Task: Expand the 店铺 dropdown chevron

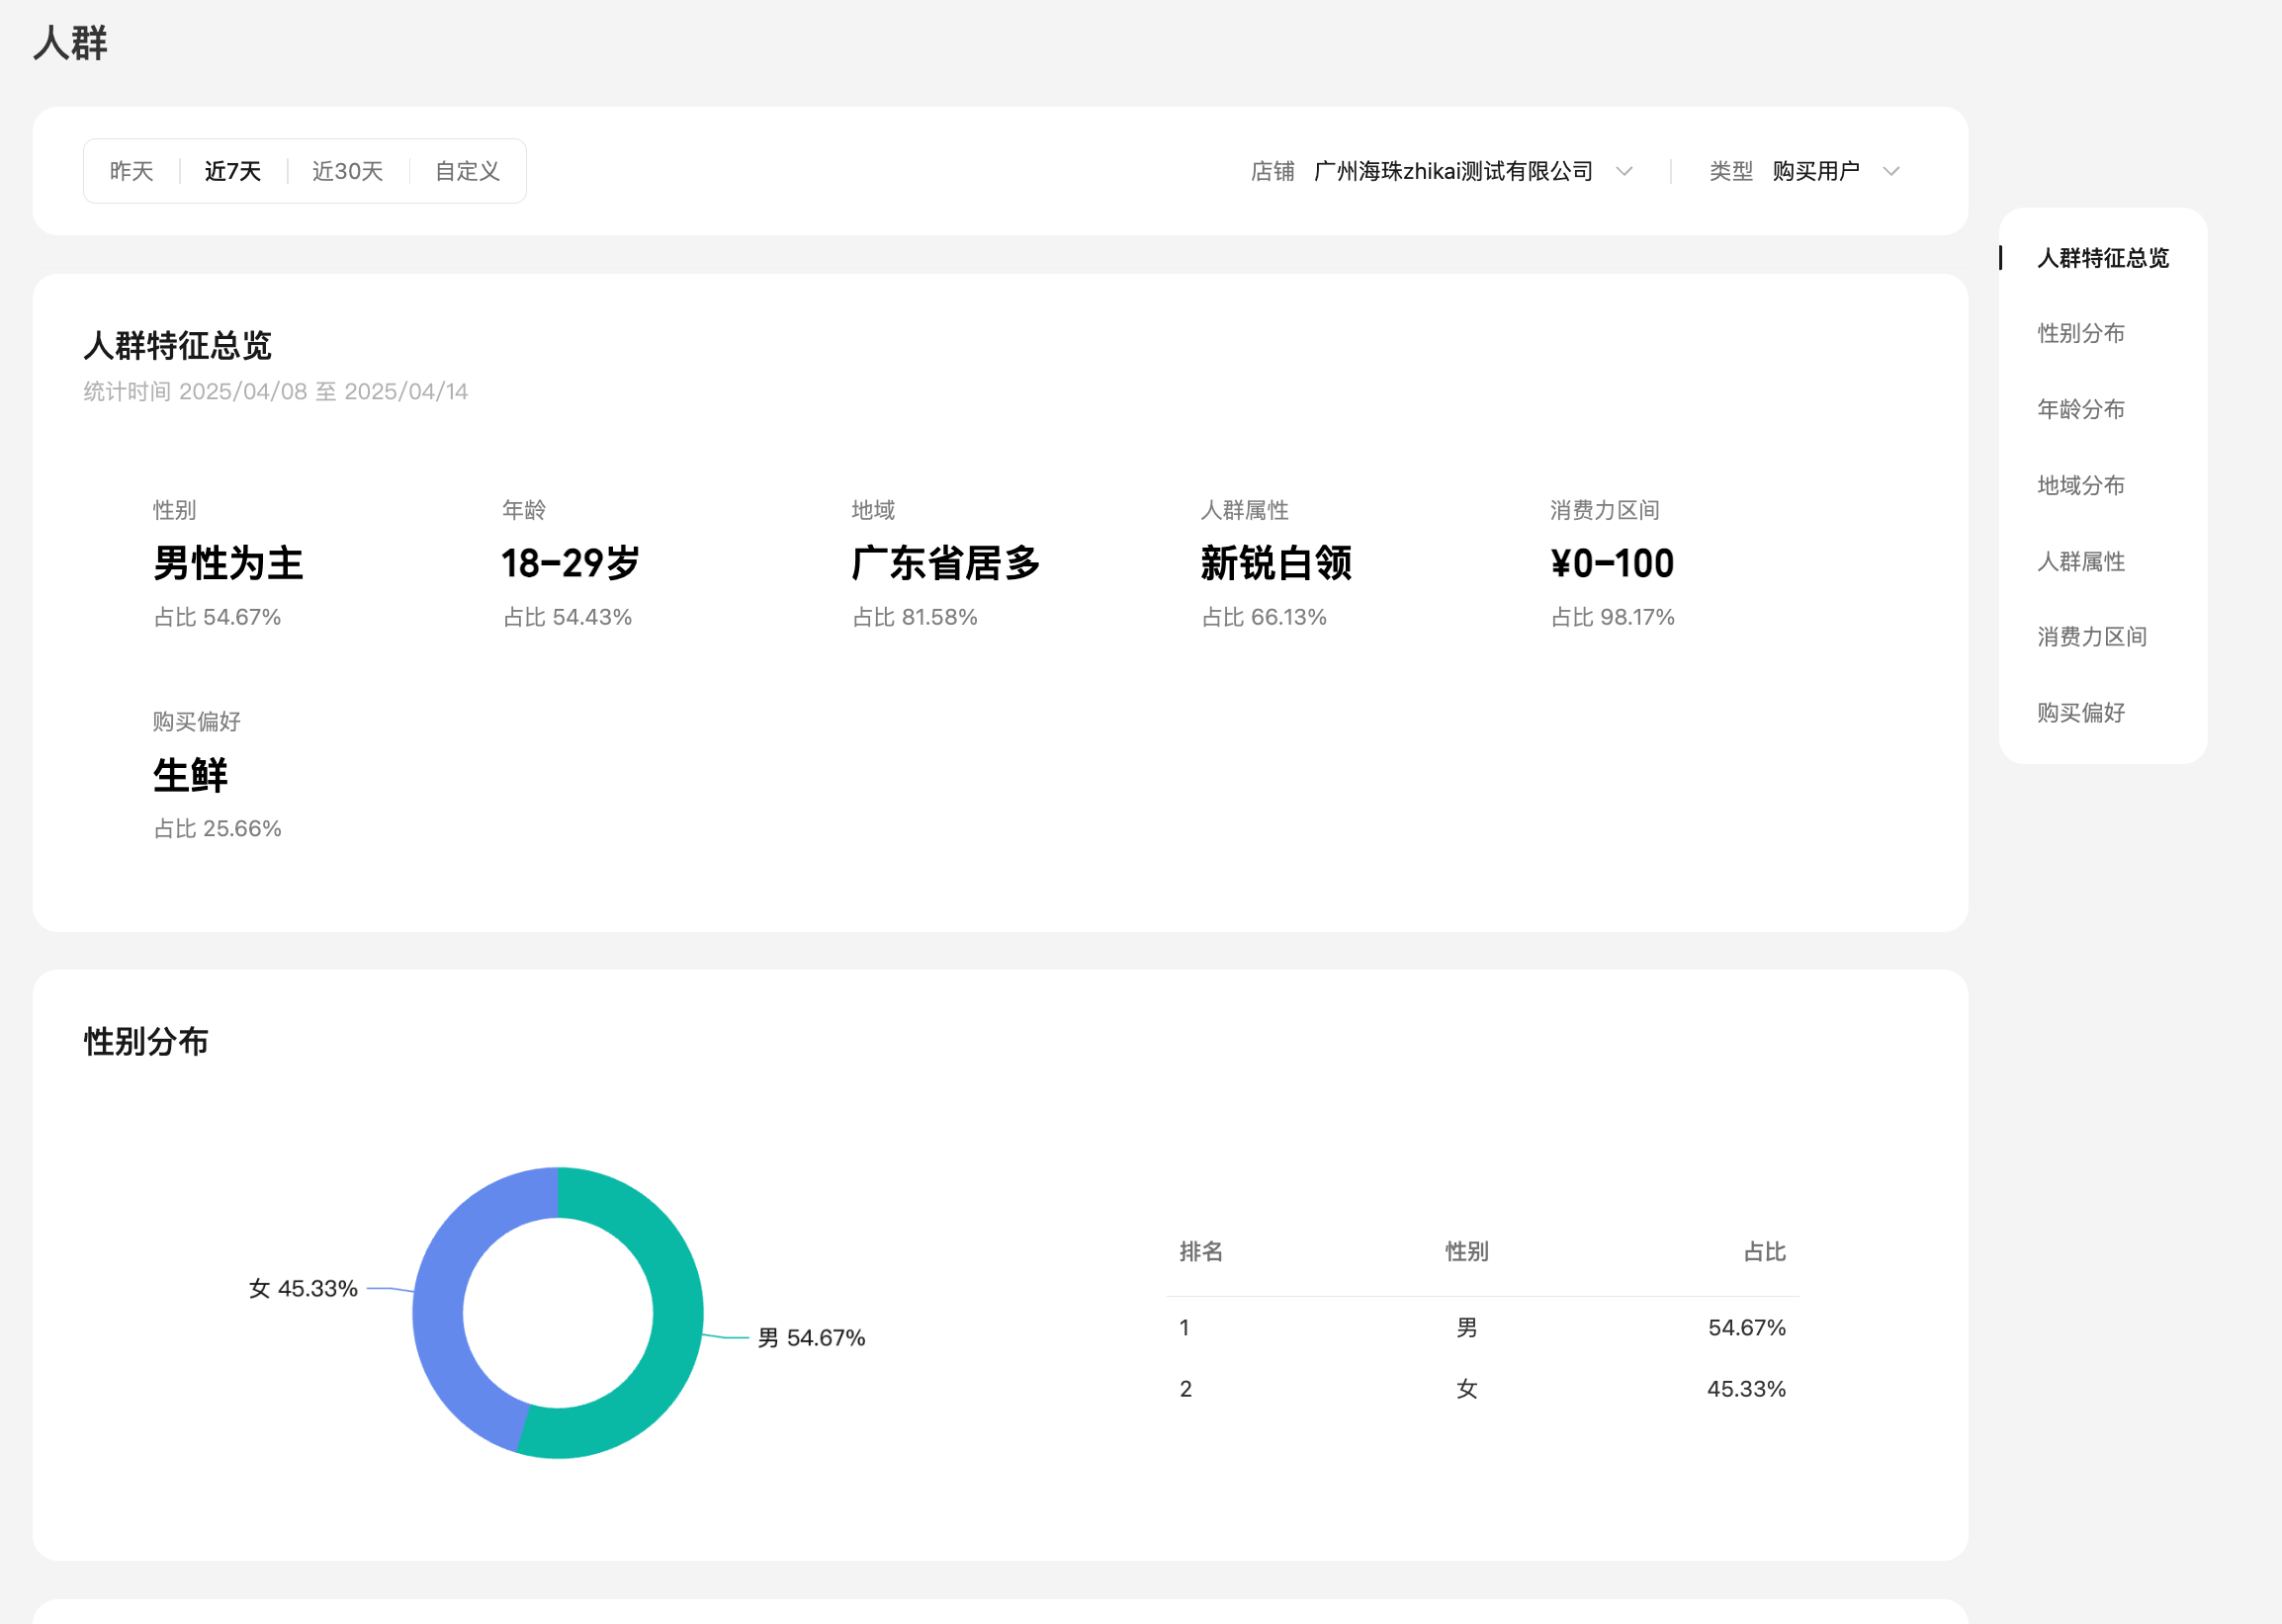Action: tap(1624, 171)
